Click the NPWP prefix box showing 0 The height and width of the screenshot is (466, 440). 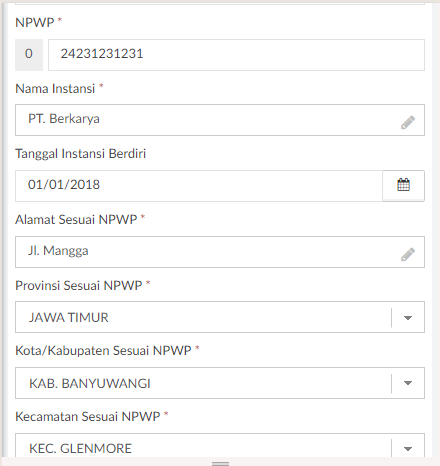coord(29,55)
